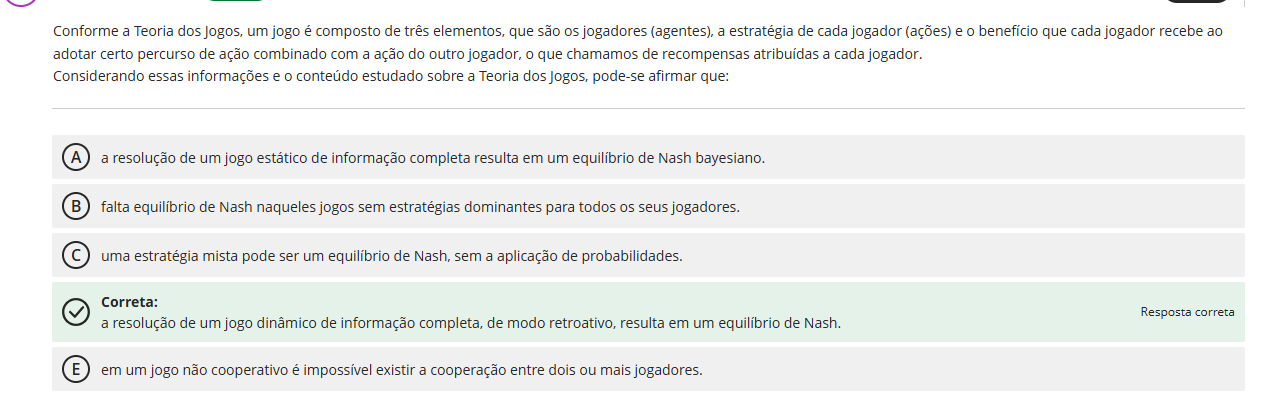Click the question line starting "Conforme a Teoria"
The height and width of the screenshot is (411, 1261).
[637, 31]
